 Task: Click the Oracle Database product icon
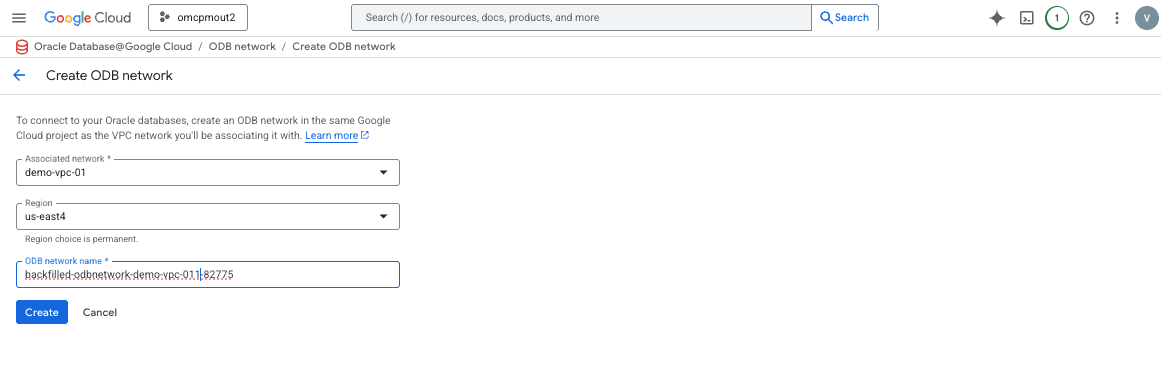point(22,47)
